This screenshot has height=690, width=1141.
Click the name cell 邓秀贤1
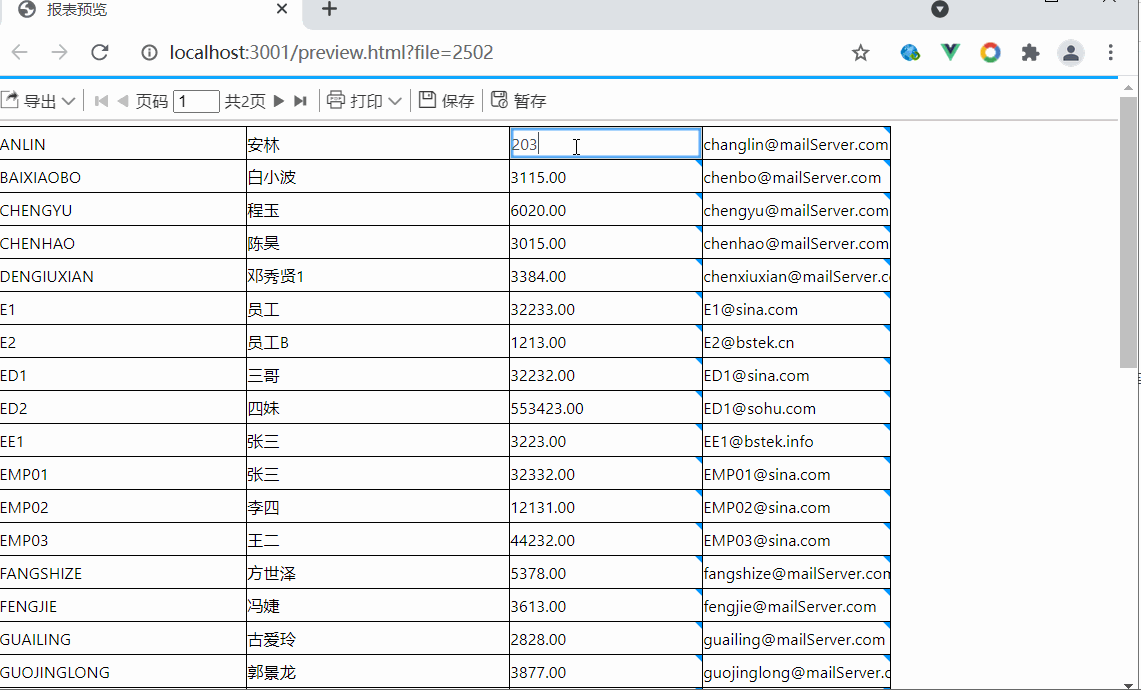tap(378, 276)
